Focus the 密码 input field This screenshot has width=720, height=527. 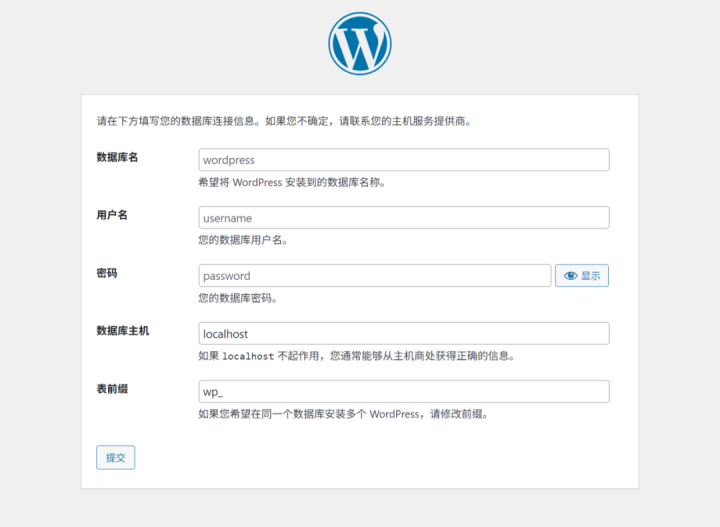375,275
